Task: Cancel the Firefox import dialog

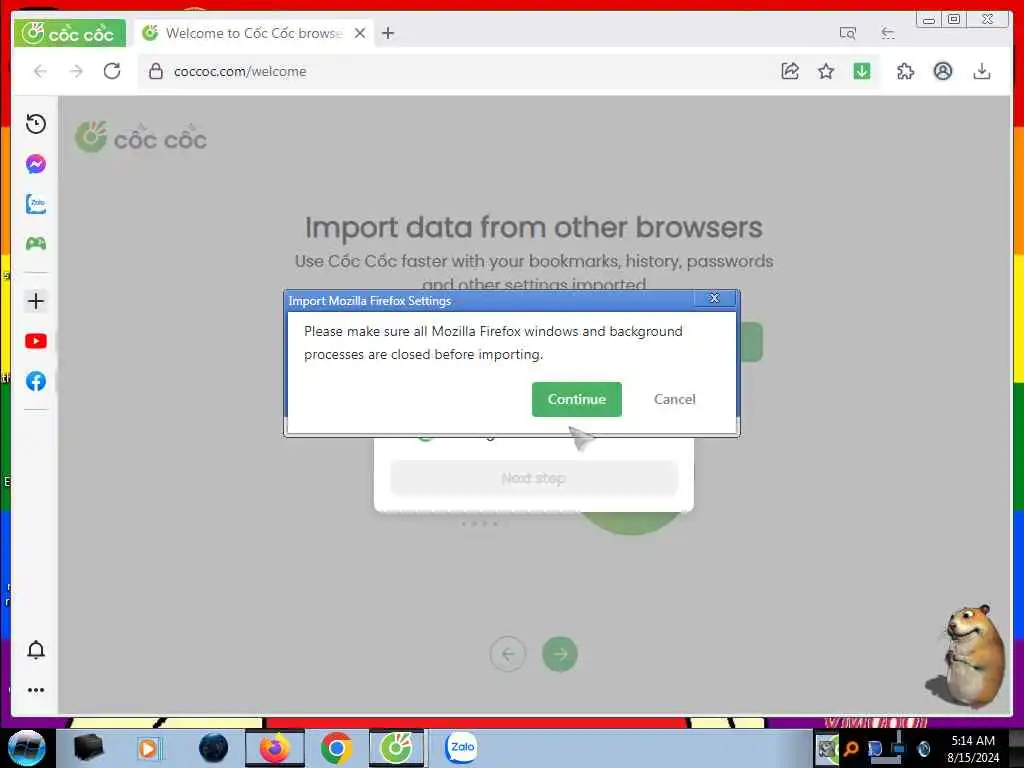Action: (x=675, y=399)
